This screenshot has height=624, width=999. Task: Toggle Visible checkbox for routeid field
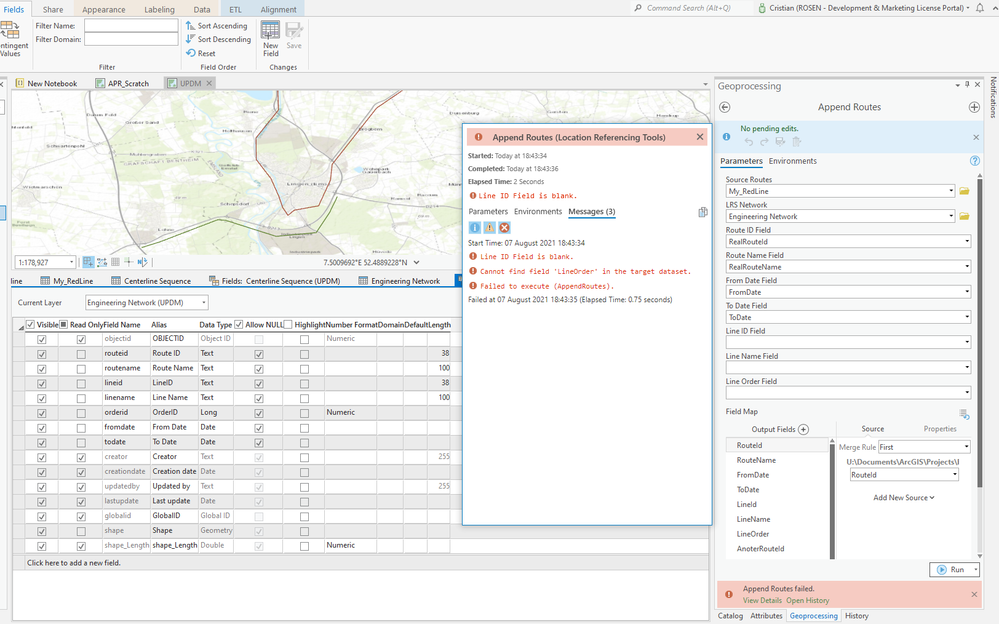coord(41,354)
